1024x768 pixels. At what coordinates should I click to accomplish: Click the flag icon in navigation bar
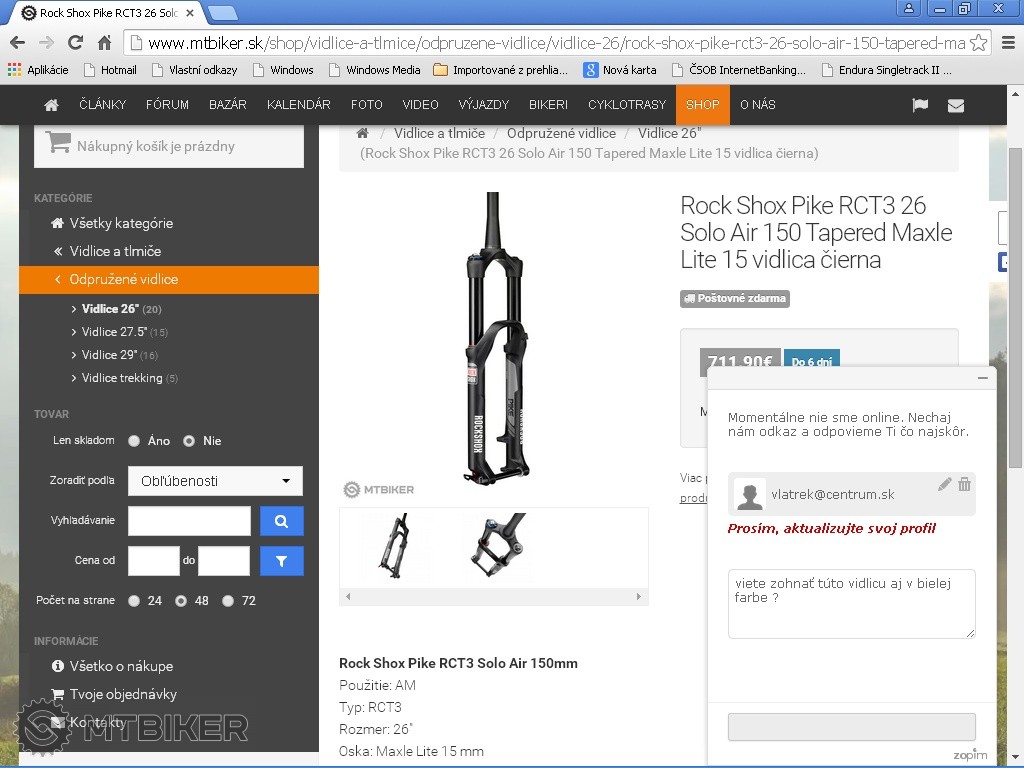click(x=920, y=105)
